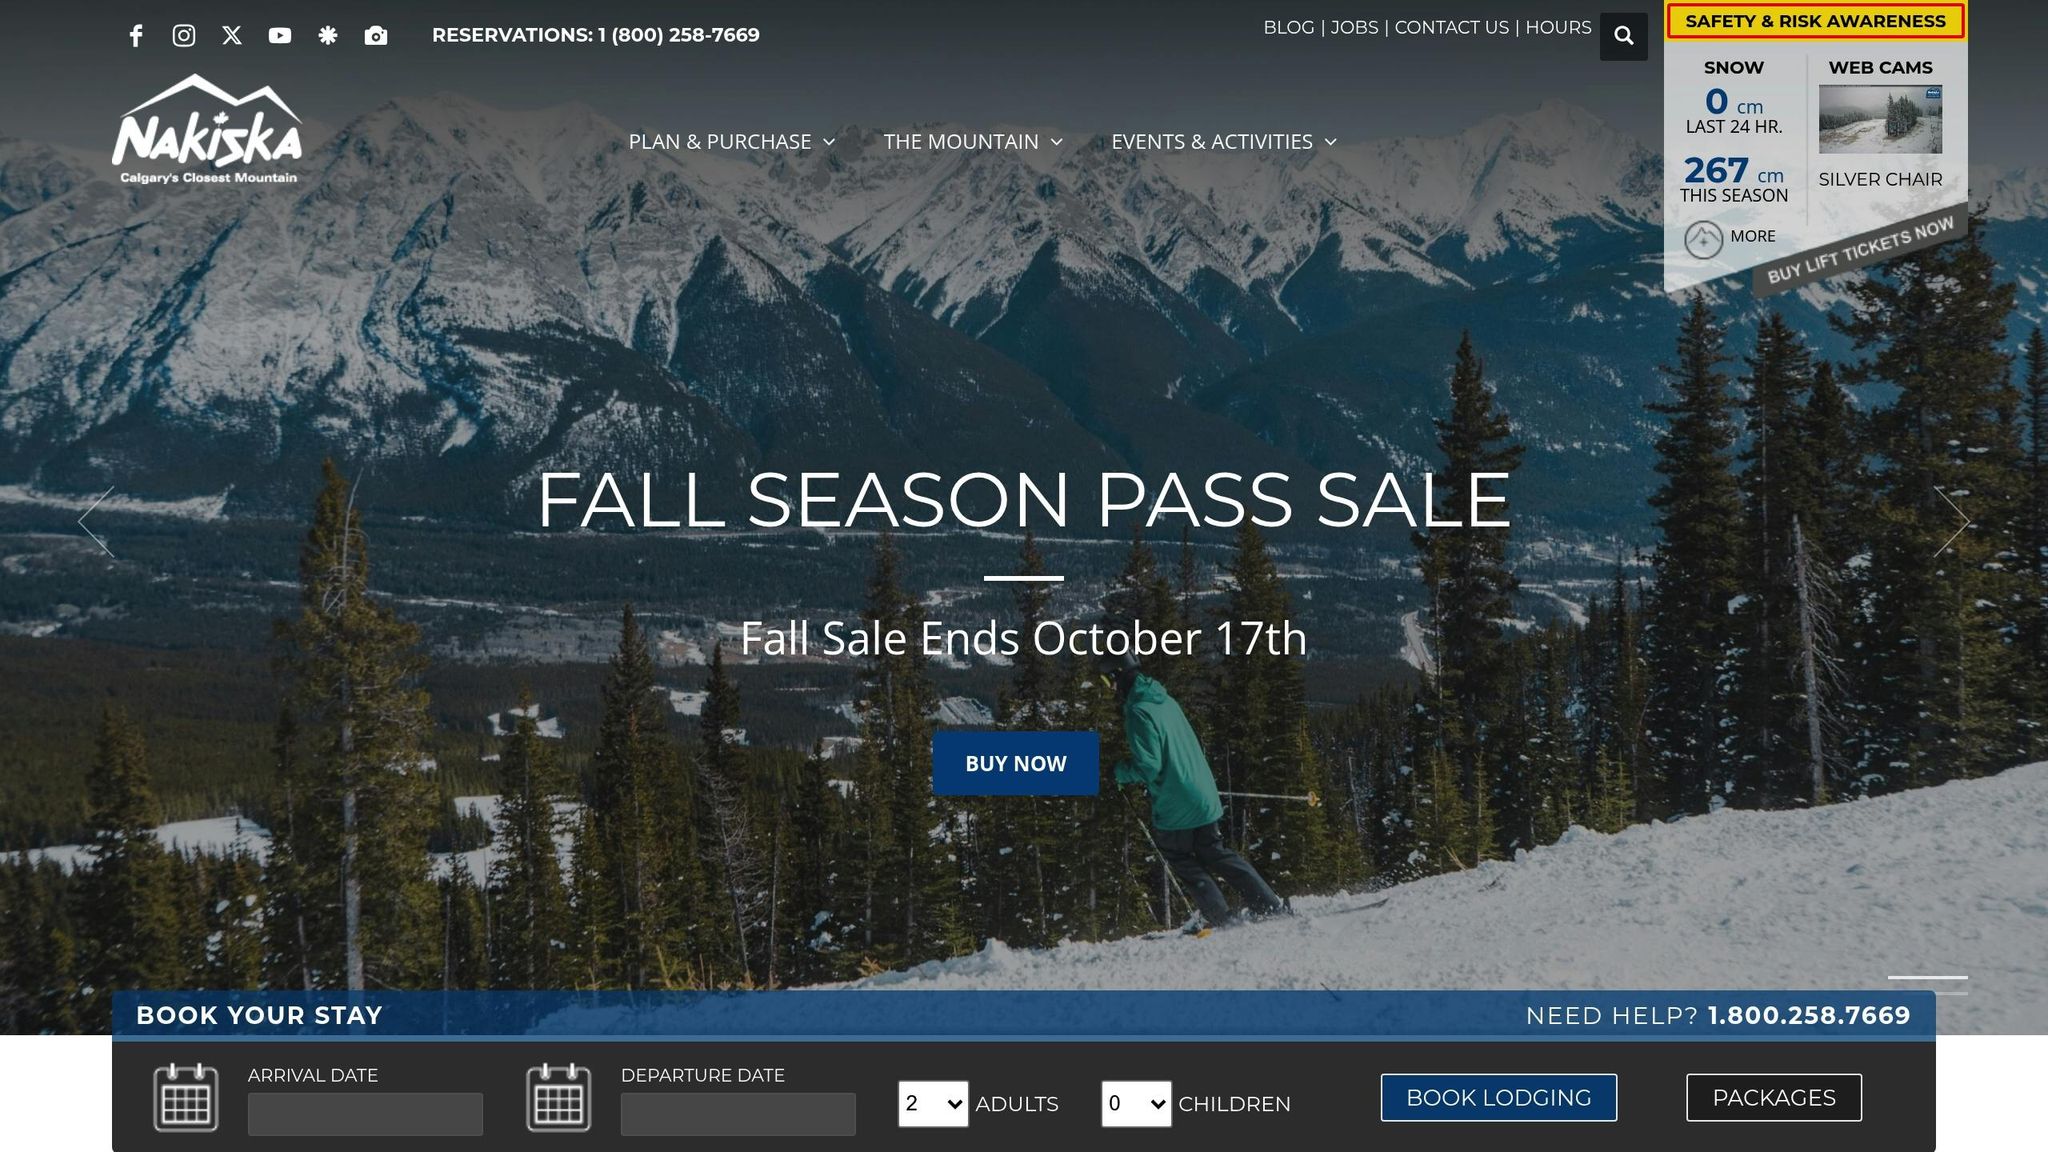
Task: Visit the X (Twitter) social icon
Action: pyautogui.click(x=232, y=36)
